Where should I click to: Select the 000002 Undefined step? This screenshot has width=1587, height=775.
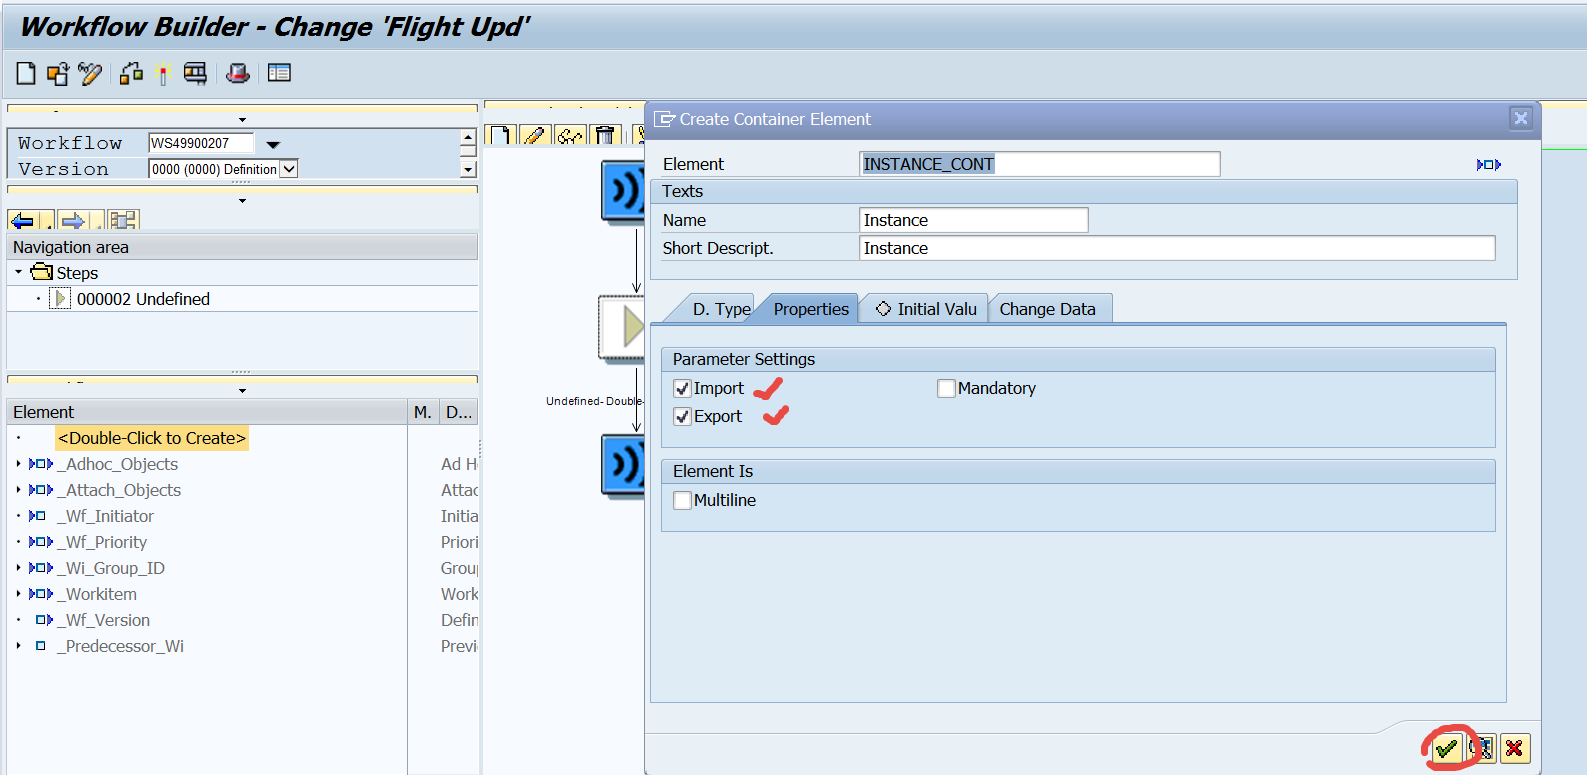click(x=143, y=299)
